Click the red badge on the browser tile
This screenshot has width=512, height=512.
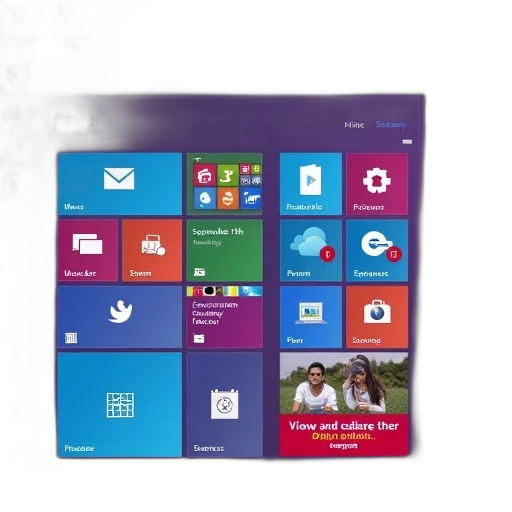tap(394, 255)
